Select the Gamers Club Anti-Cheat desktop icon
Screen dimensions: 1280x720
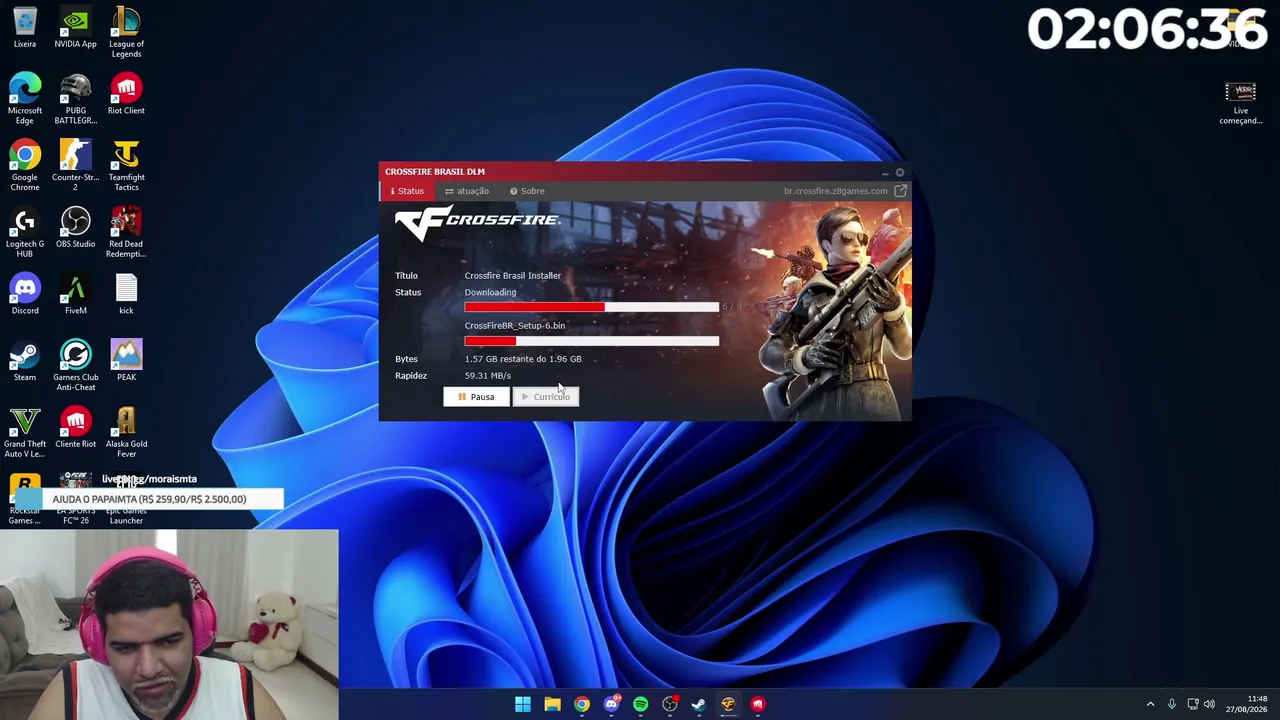(x=75, y=366)
